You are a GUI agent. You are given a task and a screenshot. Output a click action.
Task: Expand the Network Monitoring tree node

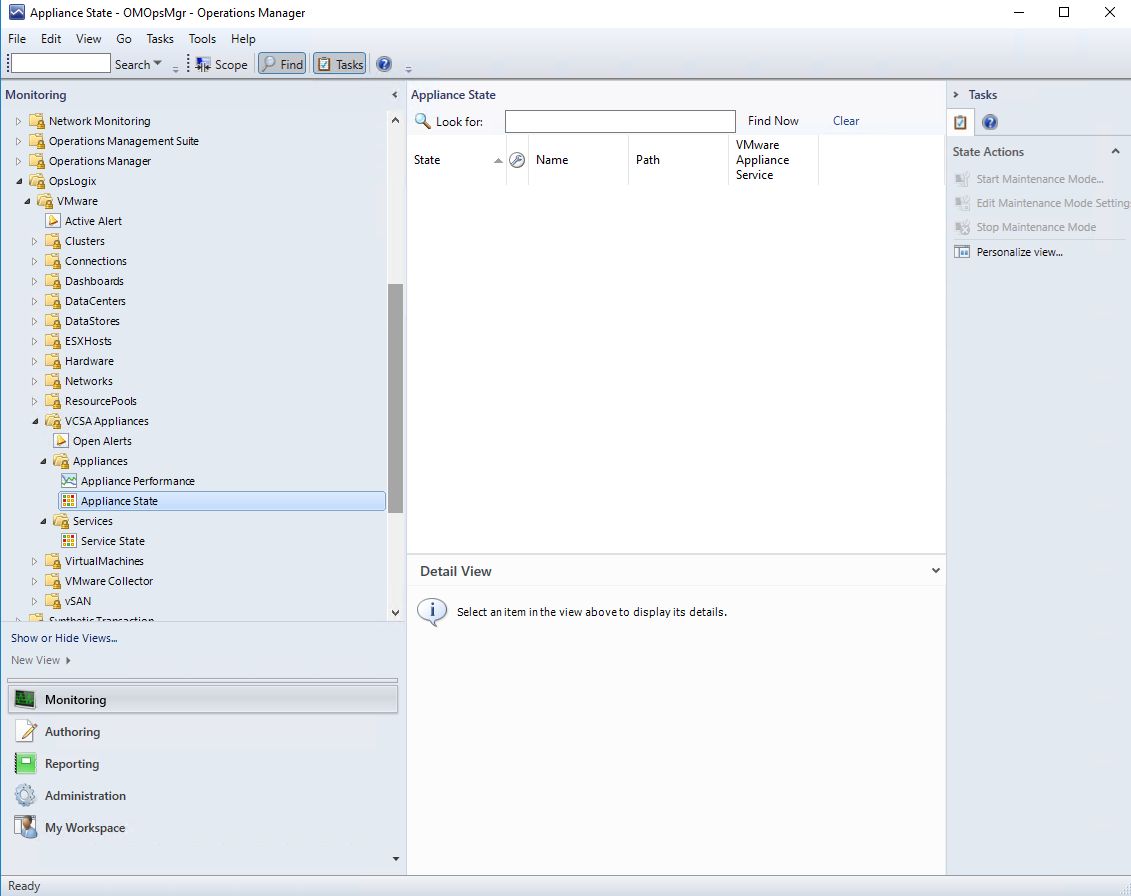point(19,121)
